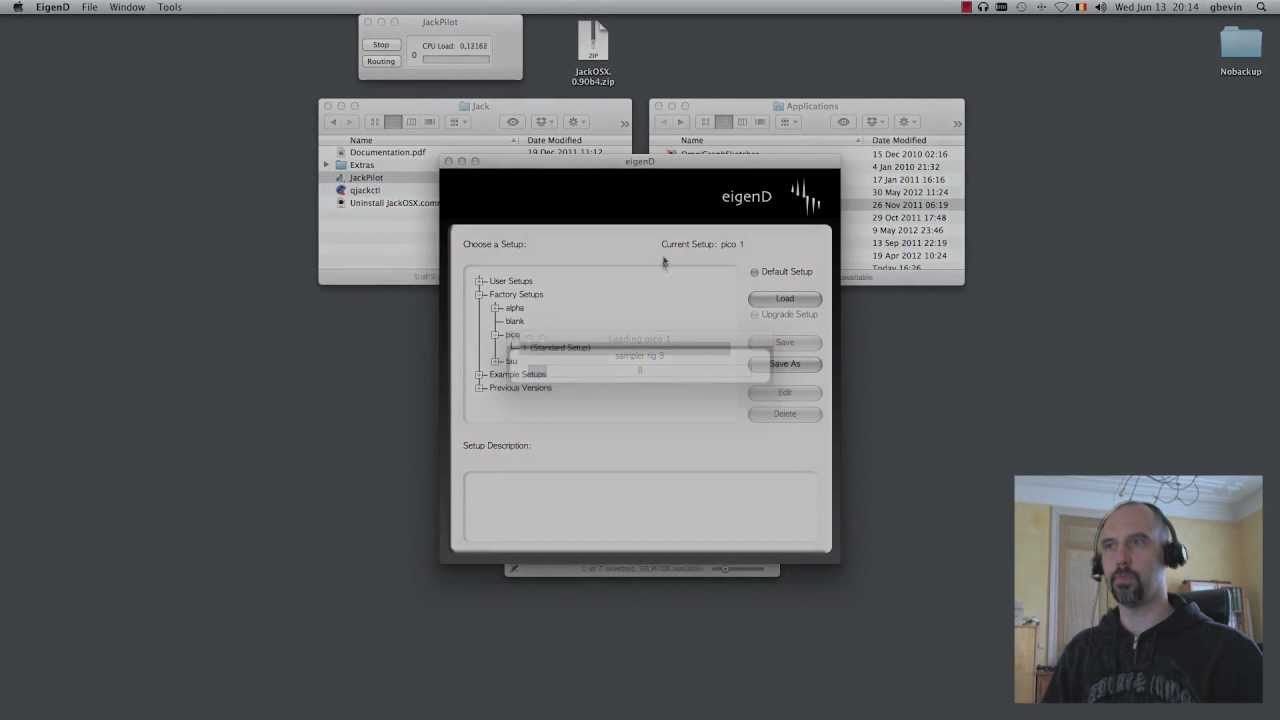
Task: Switch Jack window to icon view
Action: [375, 122]
